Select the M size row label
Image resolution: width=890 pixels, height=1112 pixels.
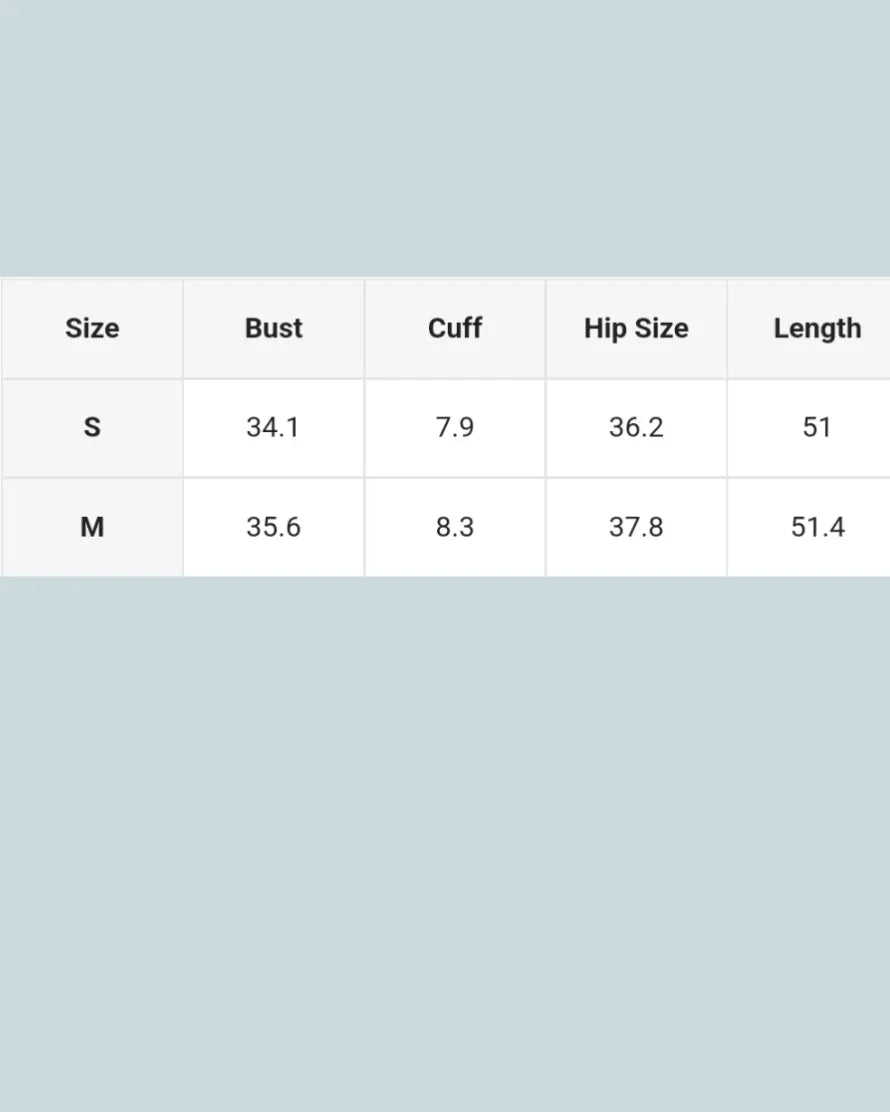[x=92, y=527]
